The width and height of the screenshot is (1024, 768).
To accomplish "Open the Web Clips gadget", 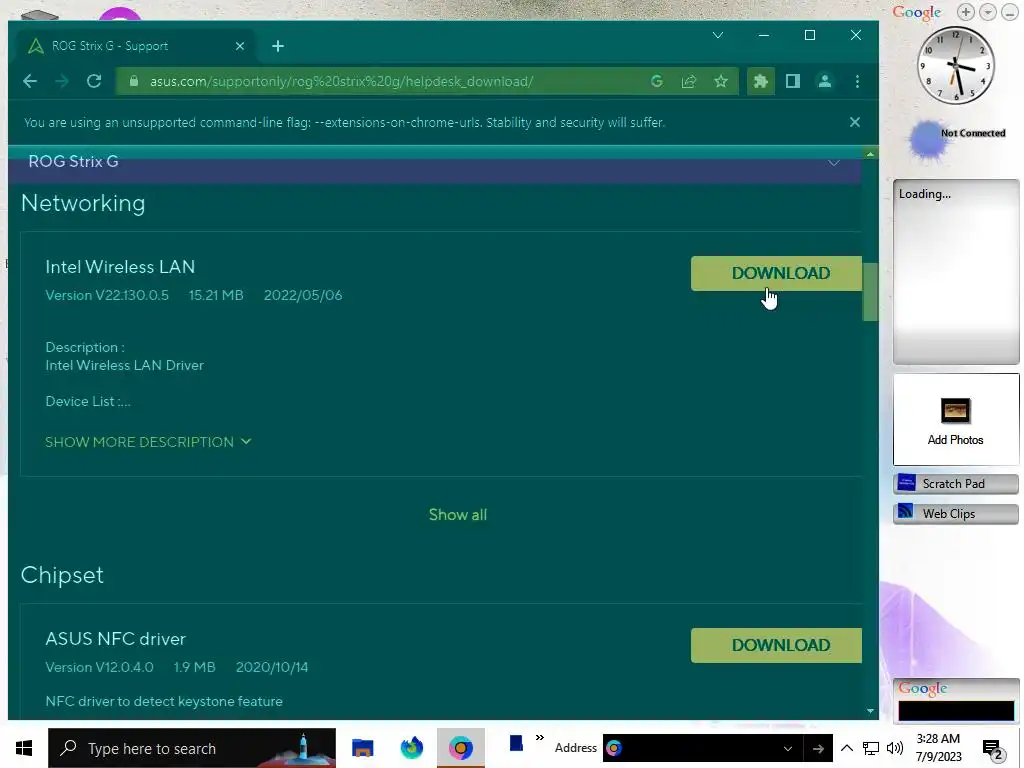I will point(955,514).
